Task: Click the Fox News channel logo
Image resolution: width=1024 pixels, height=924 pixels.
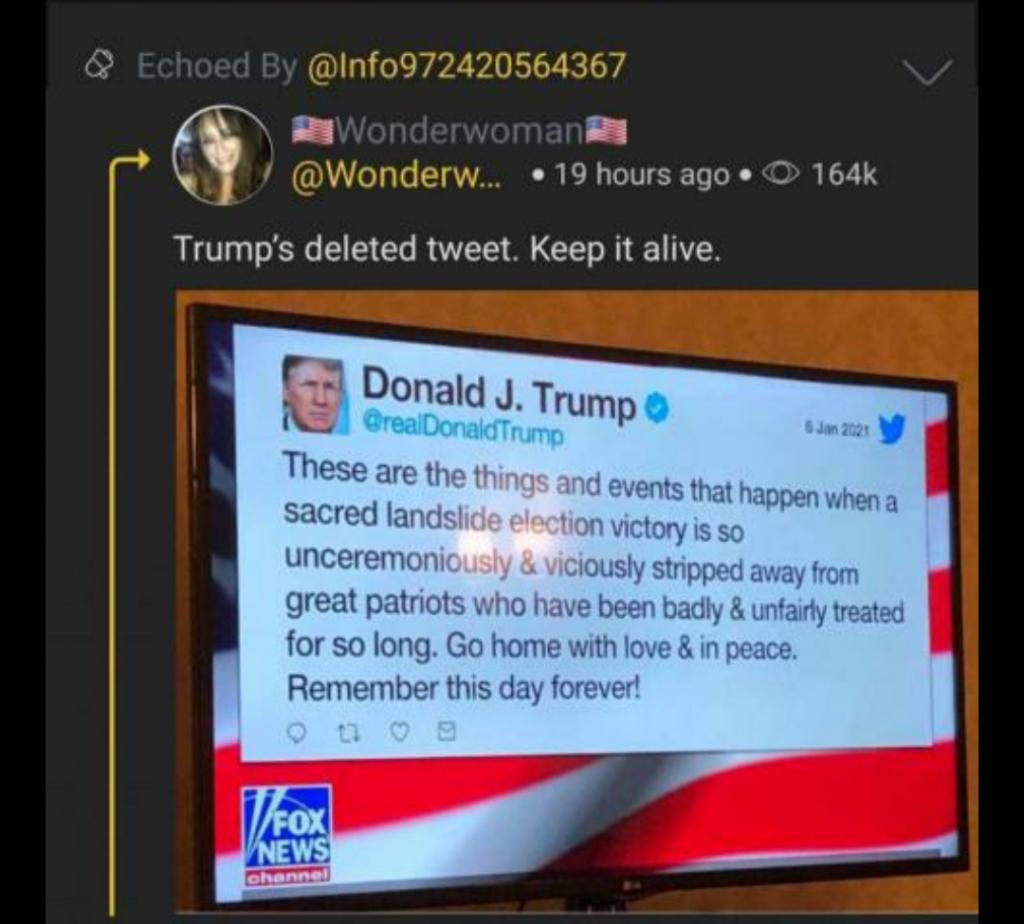Action: (287, 835)
